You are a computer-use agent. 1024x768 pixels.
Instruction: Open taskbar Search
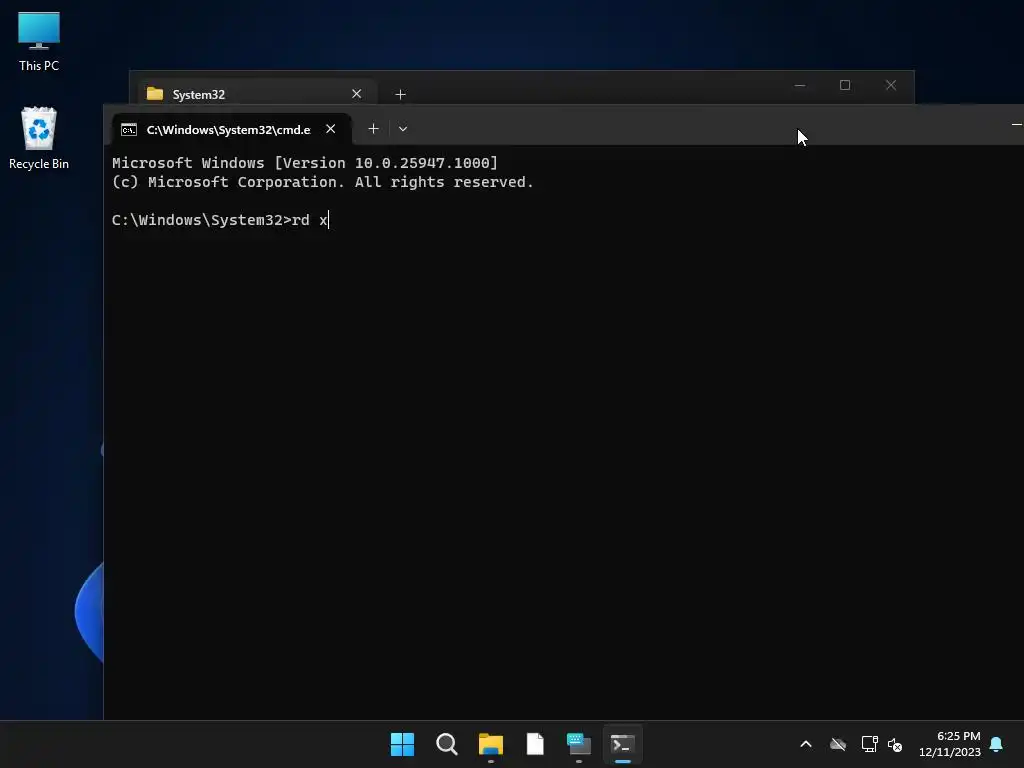coord(447,744)
